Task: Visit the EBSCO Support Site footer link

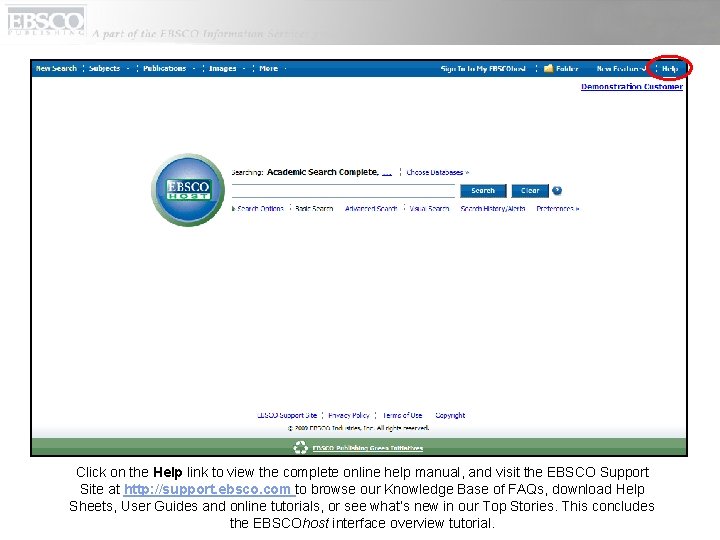Action: [x=287, y=415]
